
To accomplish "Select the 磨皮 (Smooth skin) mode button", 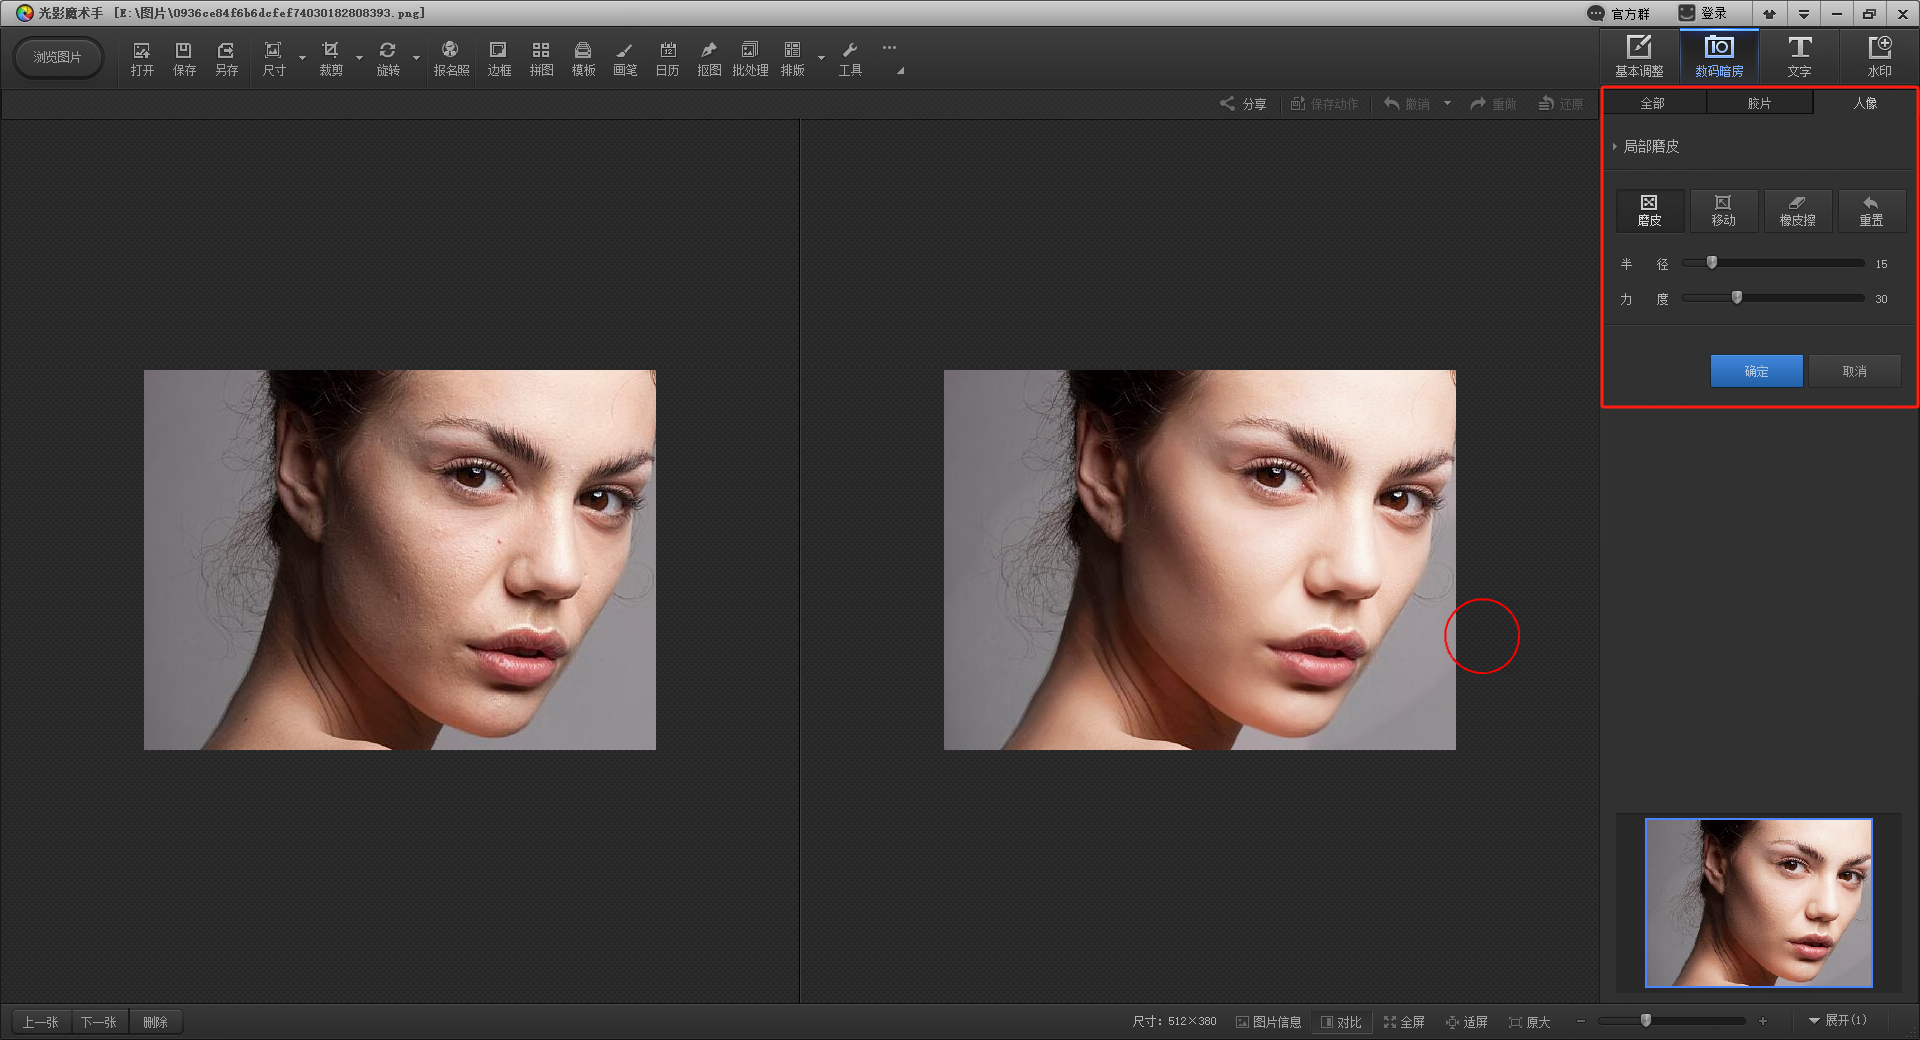I will tap(1649, 211).
